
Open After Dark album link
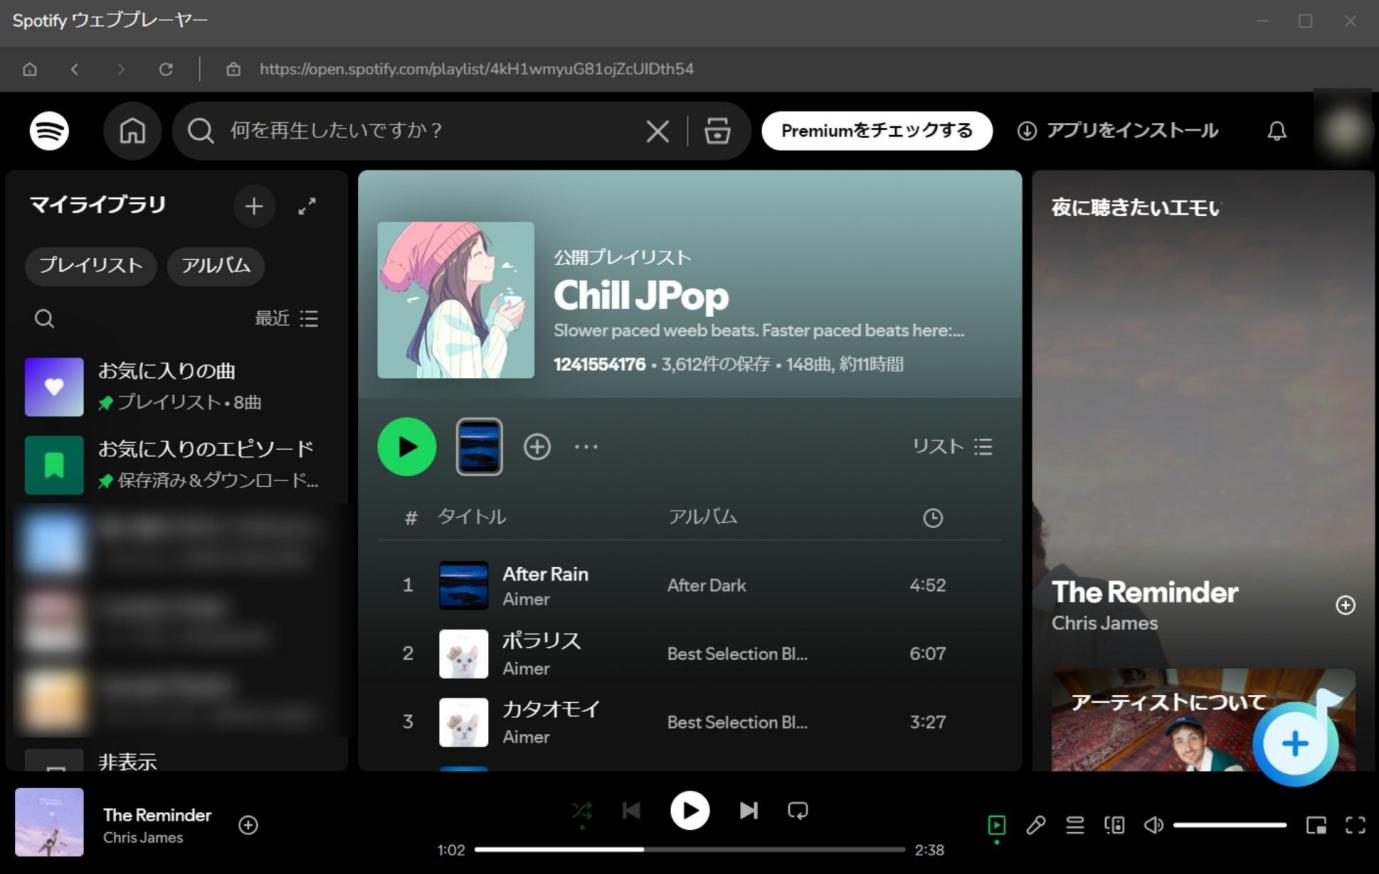[707, 585]
